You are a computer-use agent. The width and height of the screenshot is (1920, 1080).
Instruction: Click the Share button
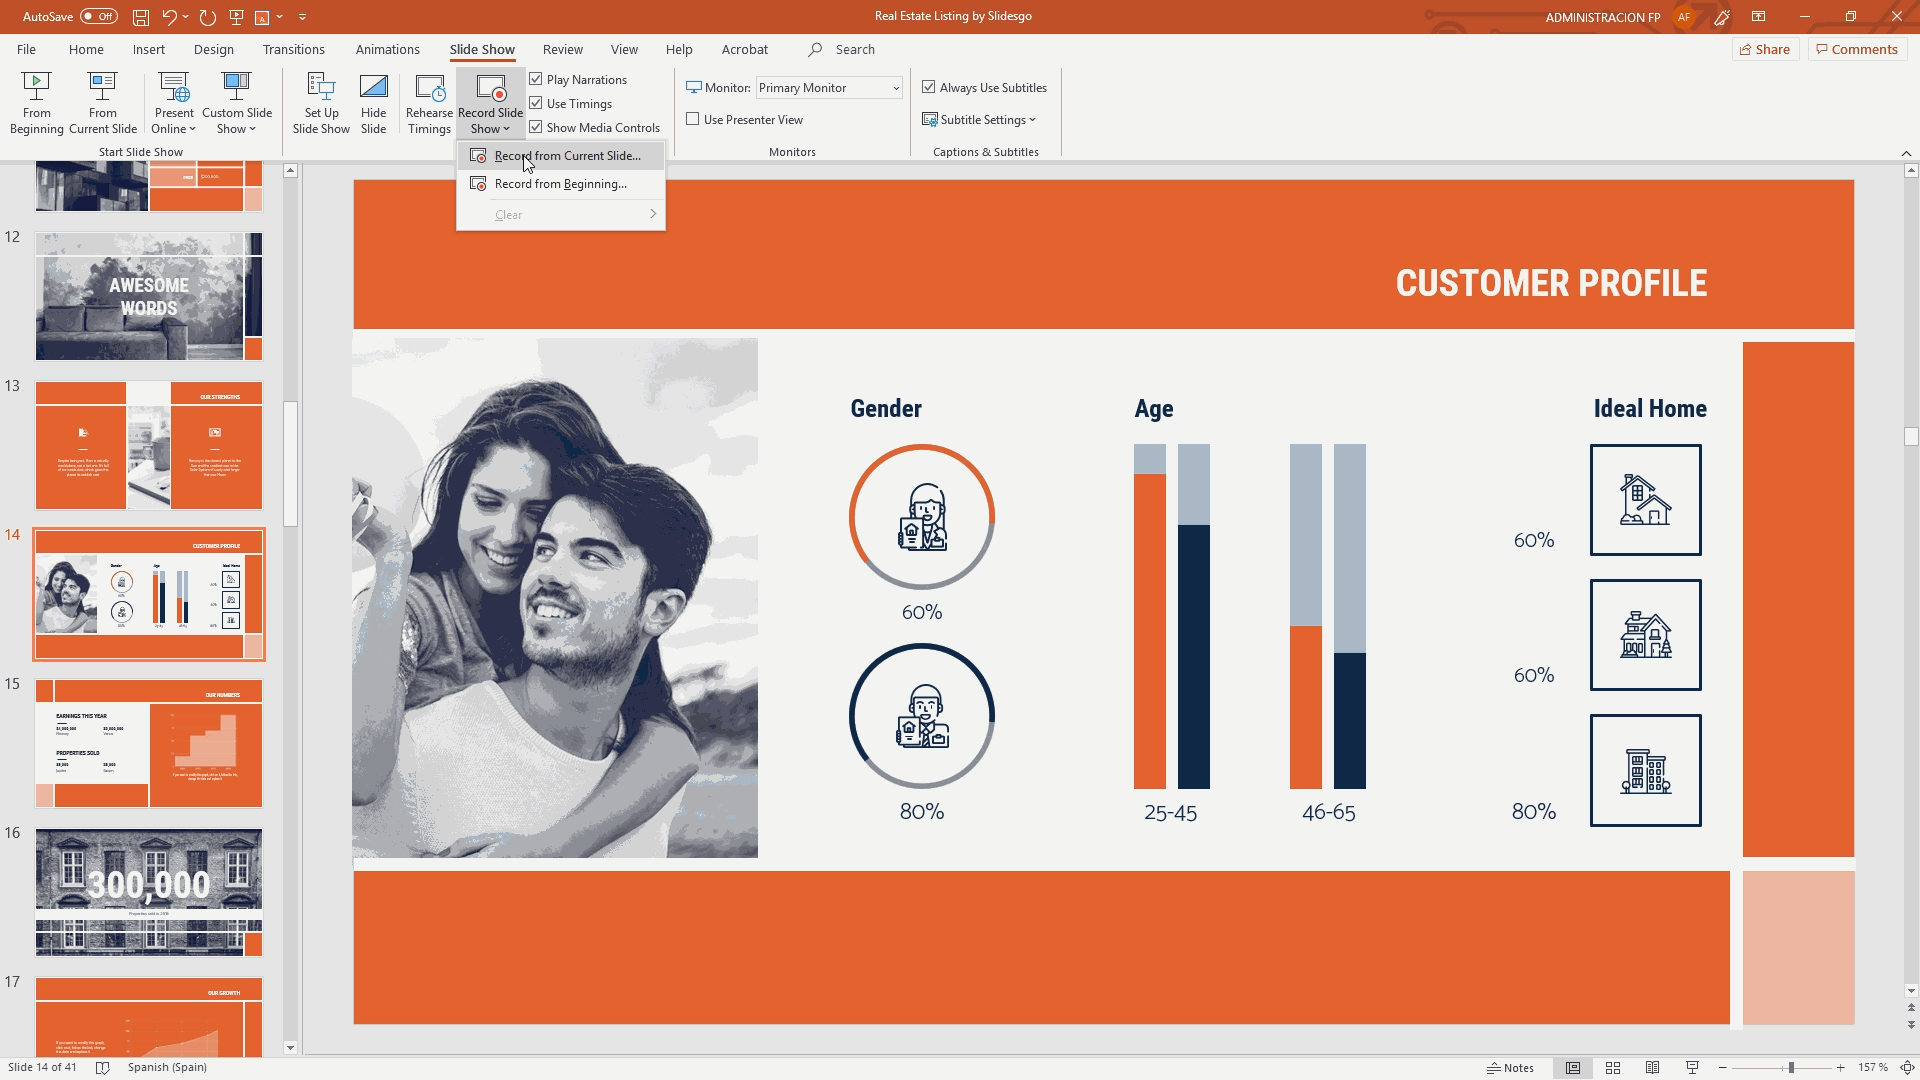tap(1765, 49)
